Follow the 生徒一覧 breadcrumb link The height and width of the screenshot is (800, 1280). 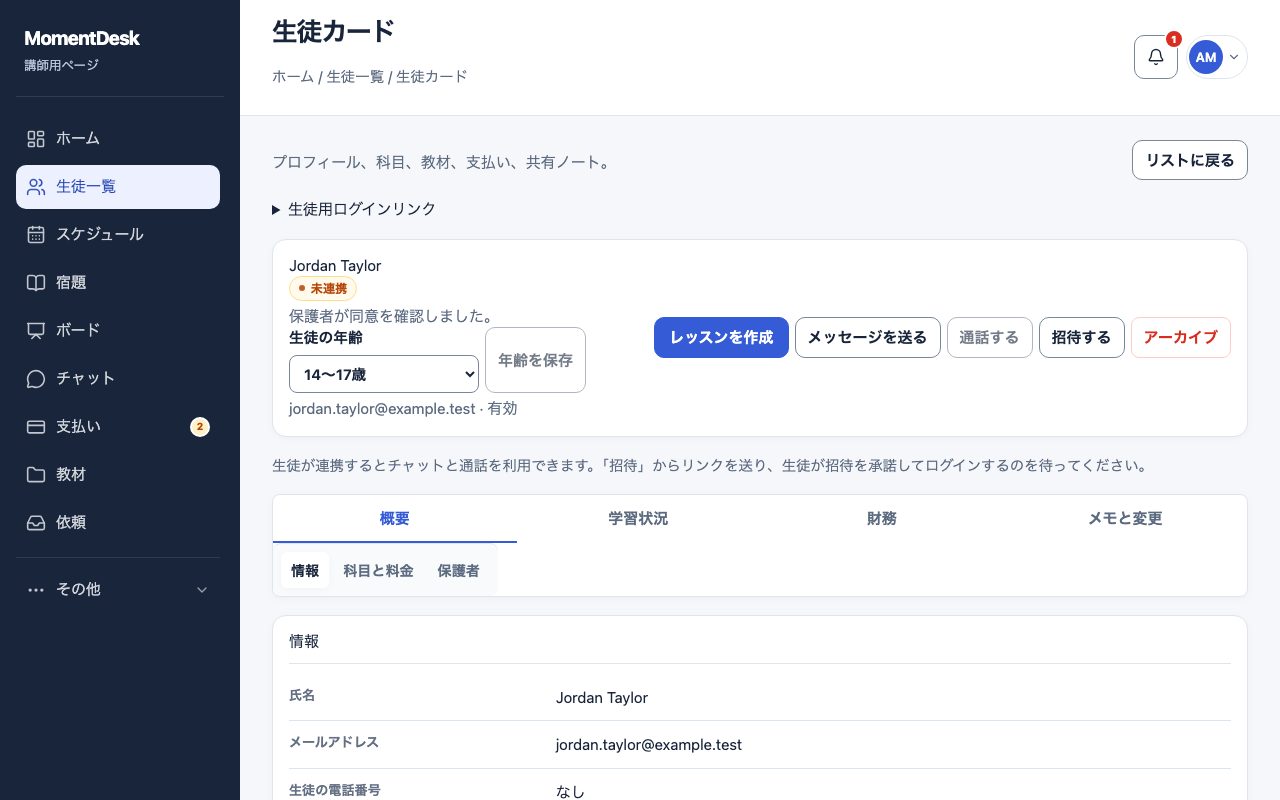pos(355,76)
